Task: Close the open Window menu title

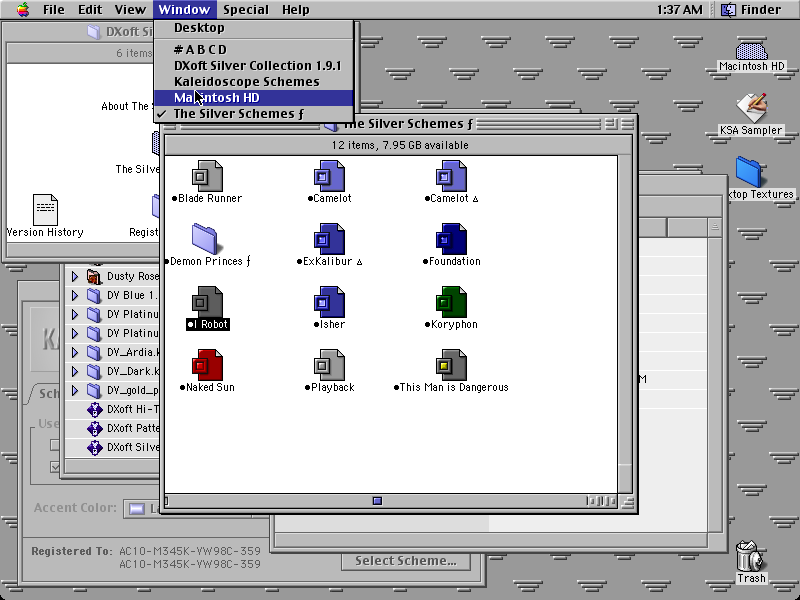Action: click(x=184, y=10)
